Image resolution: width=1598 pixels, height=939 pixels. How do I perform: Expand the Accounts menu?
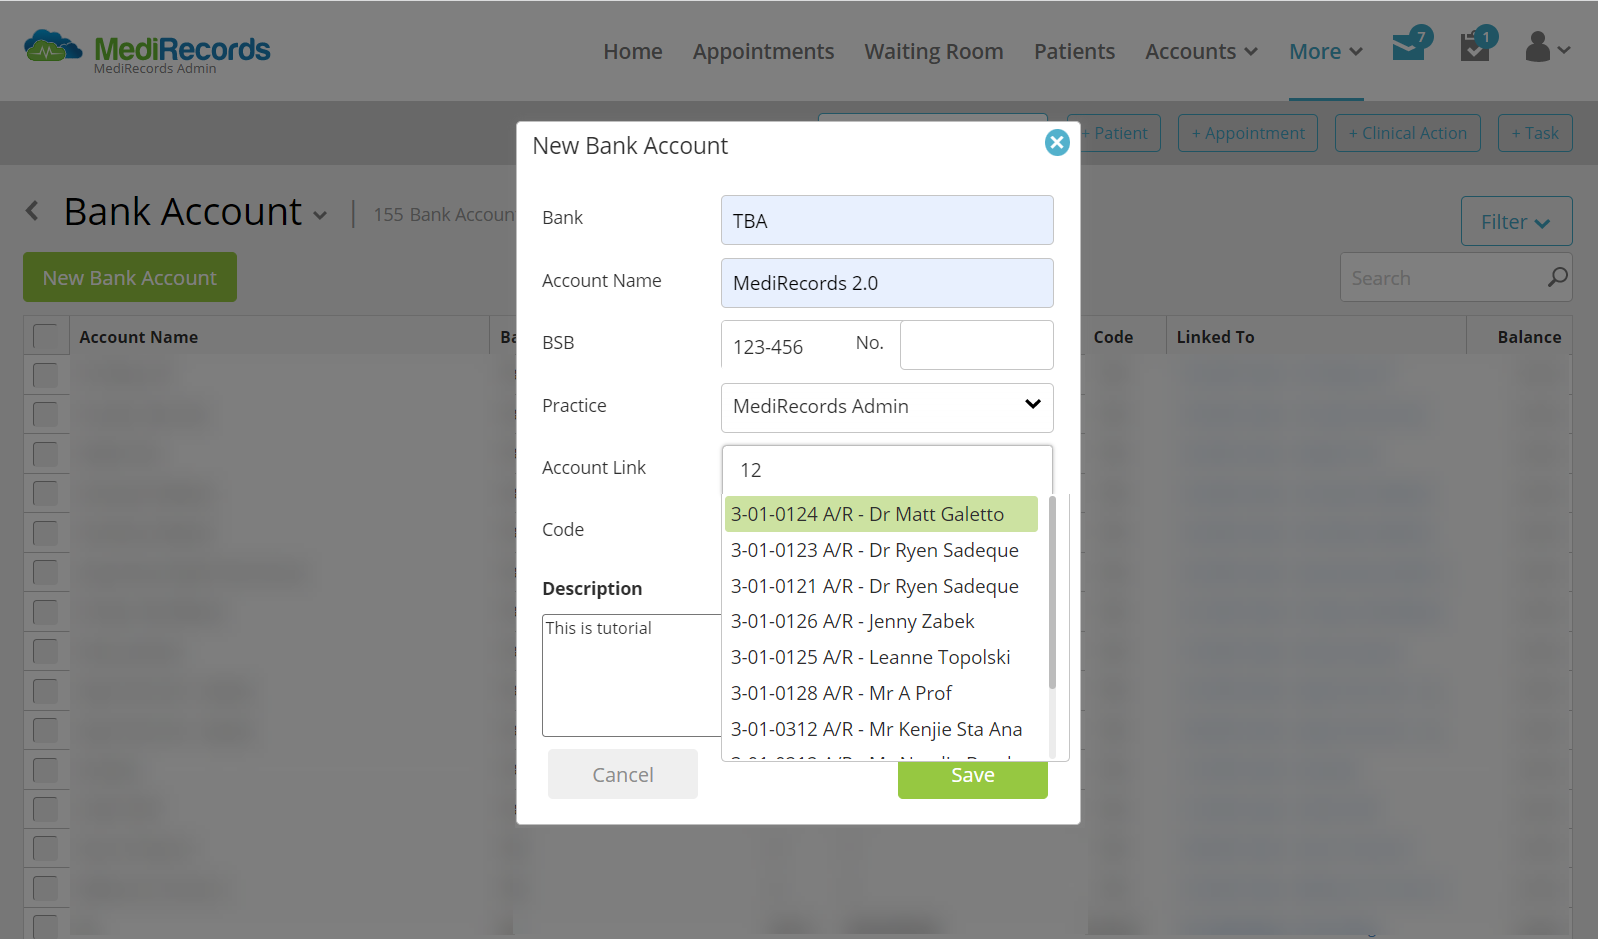pos(1201,51)
